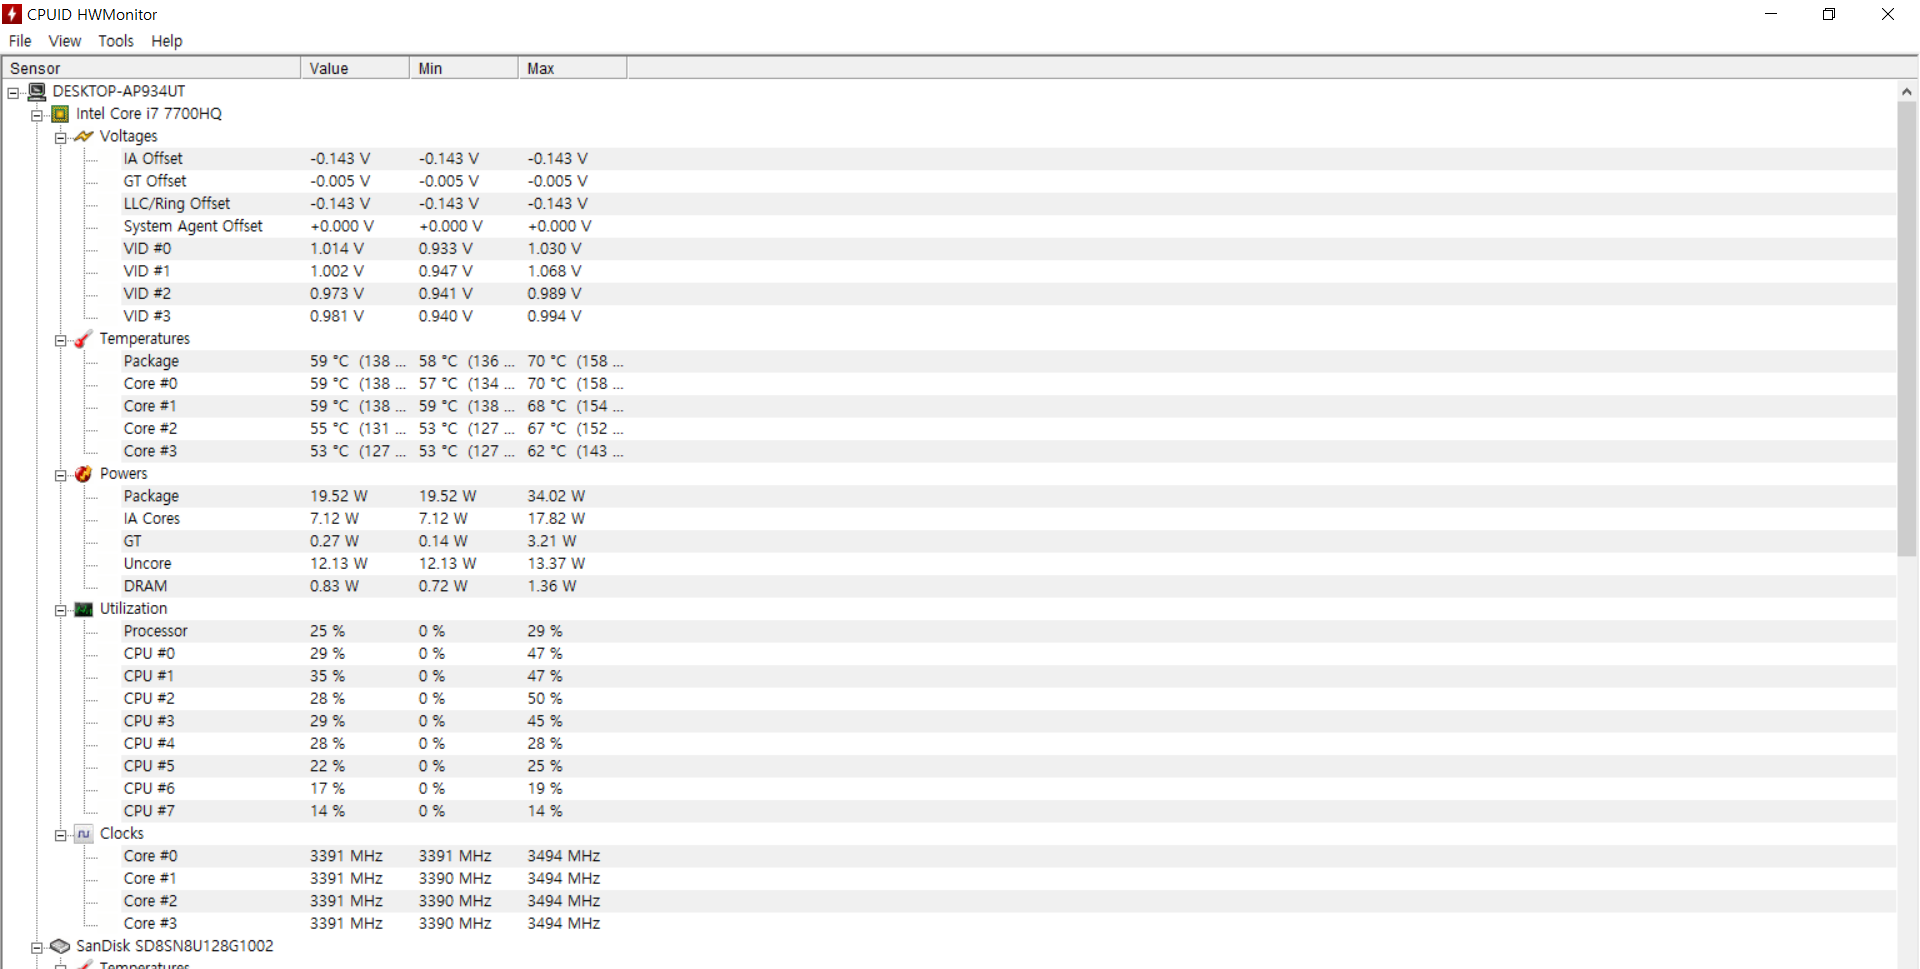Select the System Agent Offset row
The width and height of the screenshot is (1920, 969).
tap(1008, 226)
